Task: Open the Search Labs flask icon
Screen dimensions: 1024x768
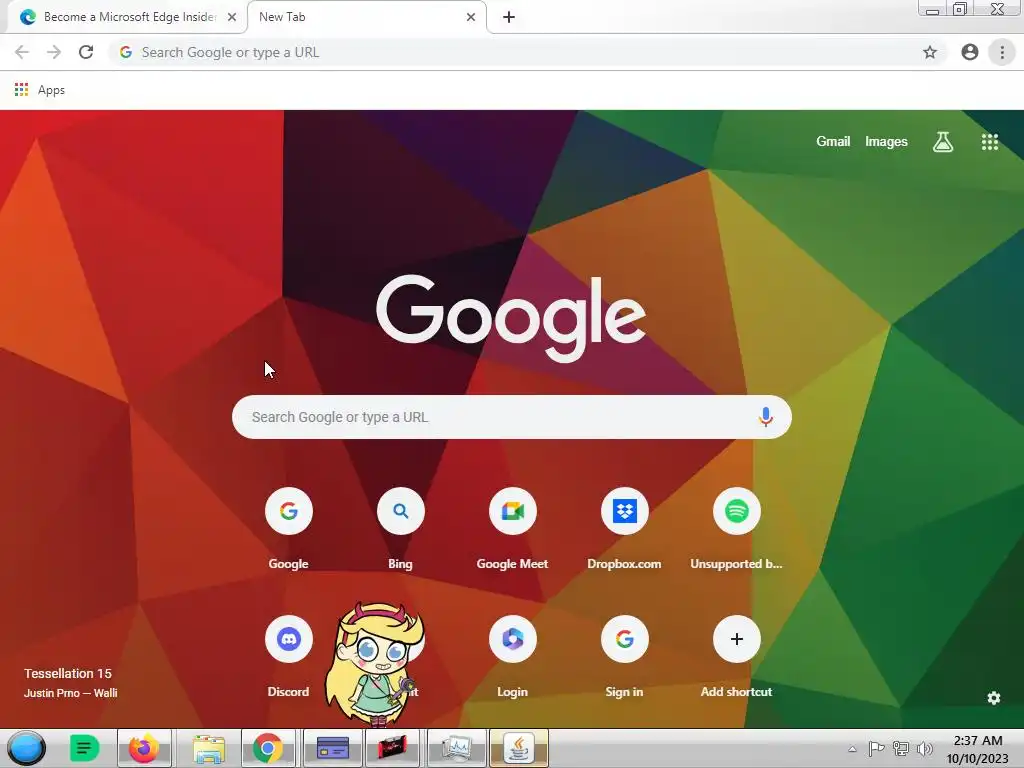Action: tap(942, 141)
